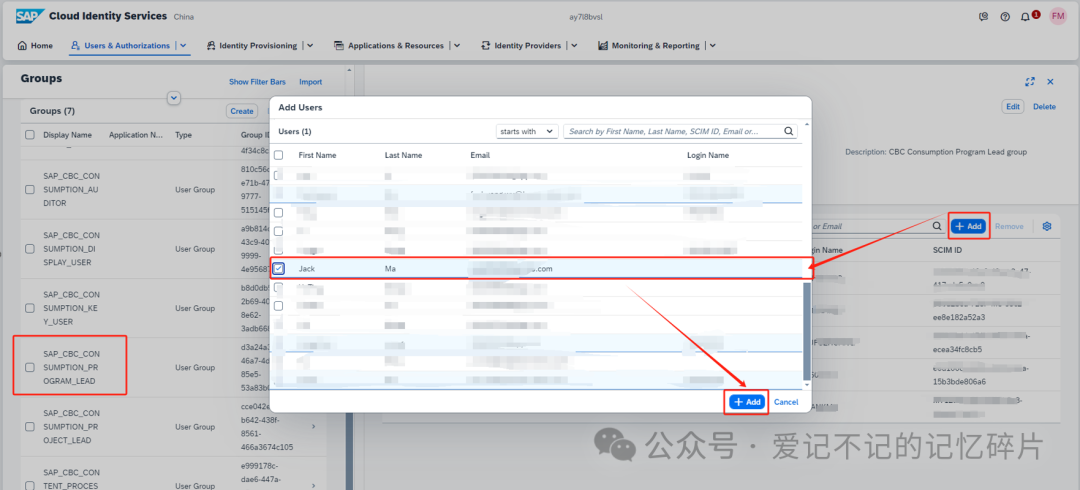Click the Applications & Resources icon

point(339,45)
